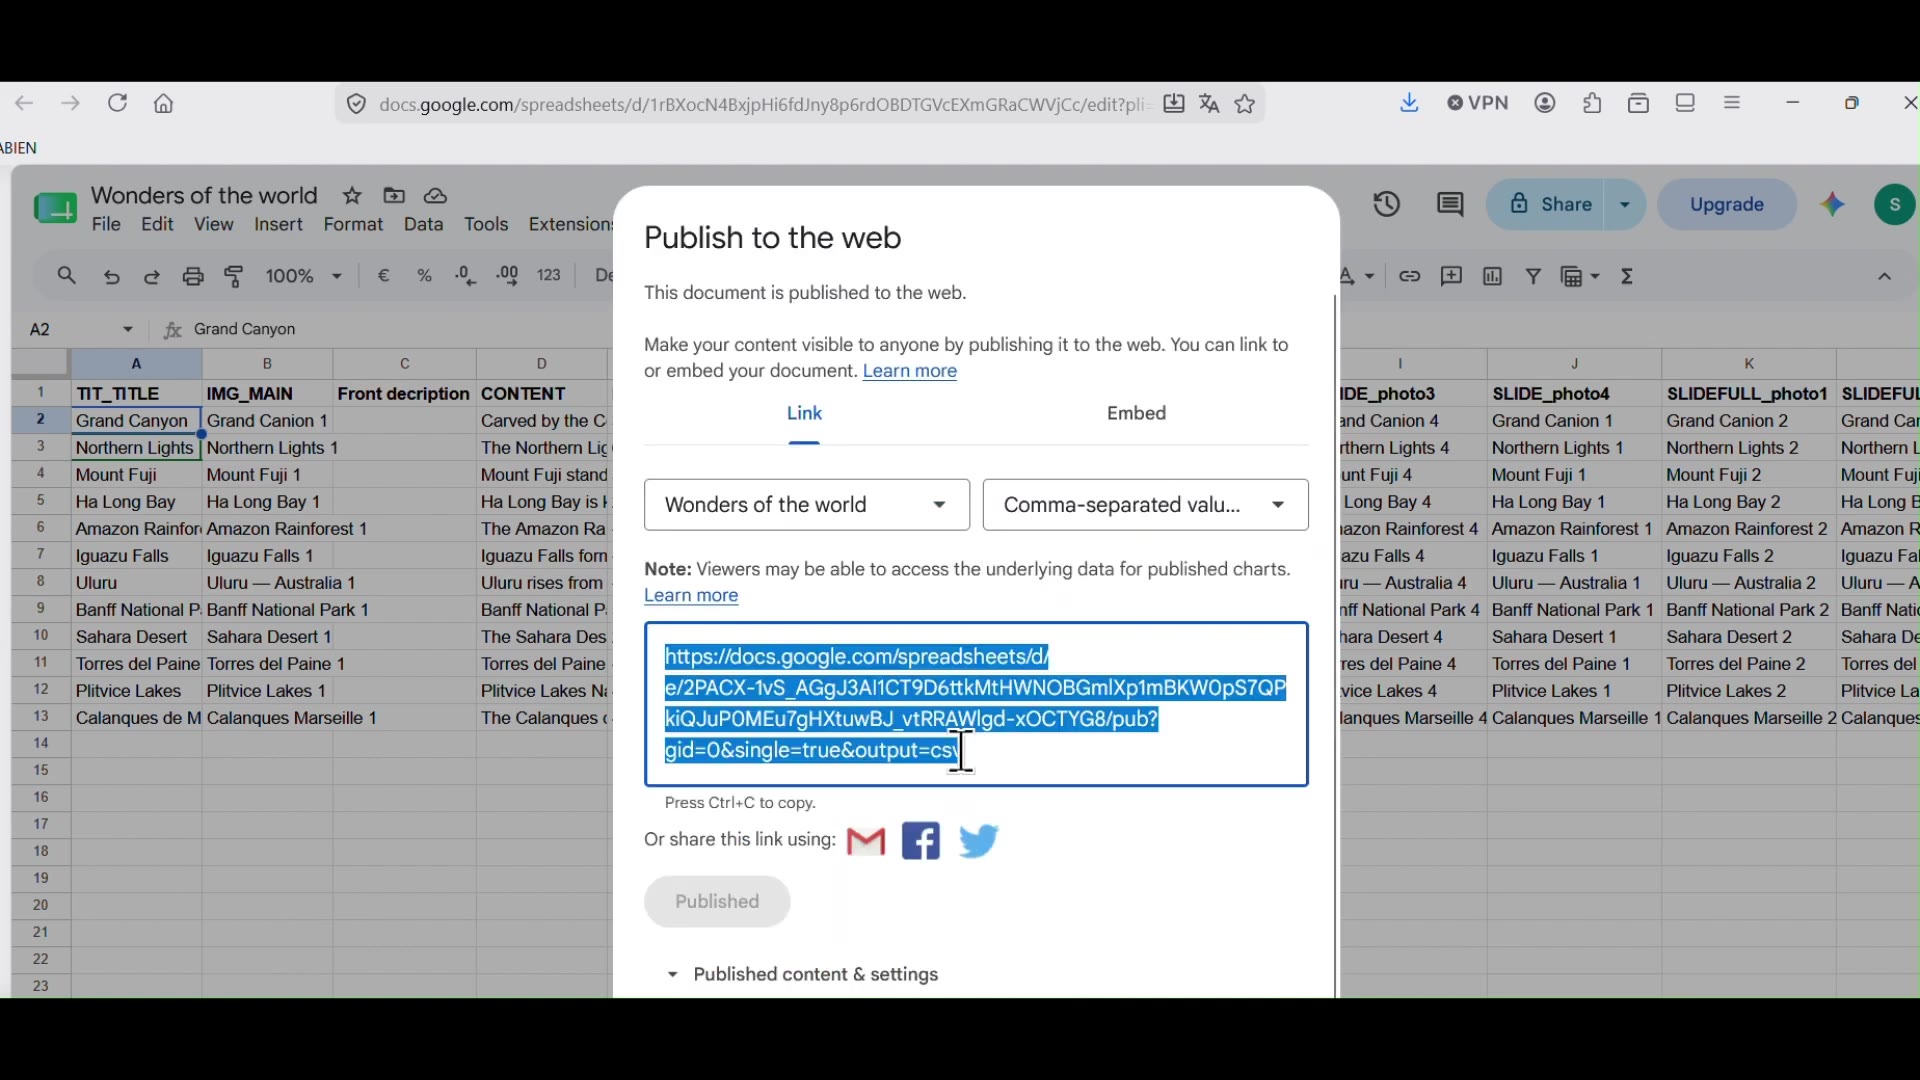
Task: Share link via Facebook icon
Action: click(921, 842)
